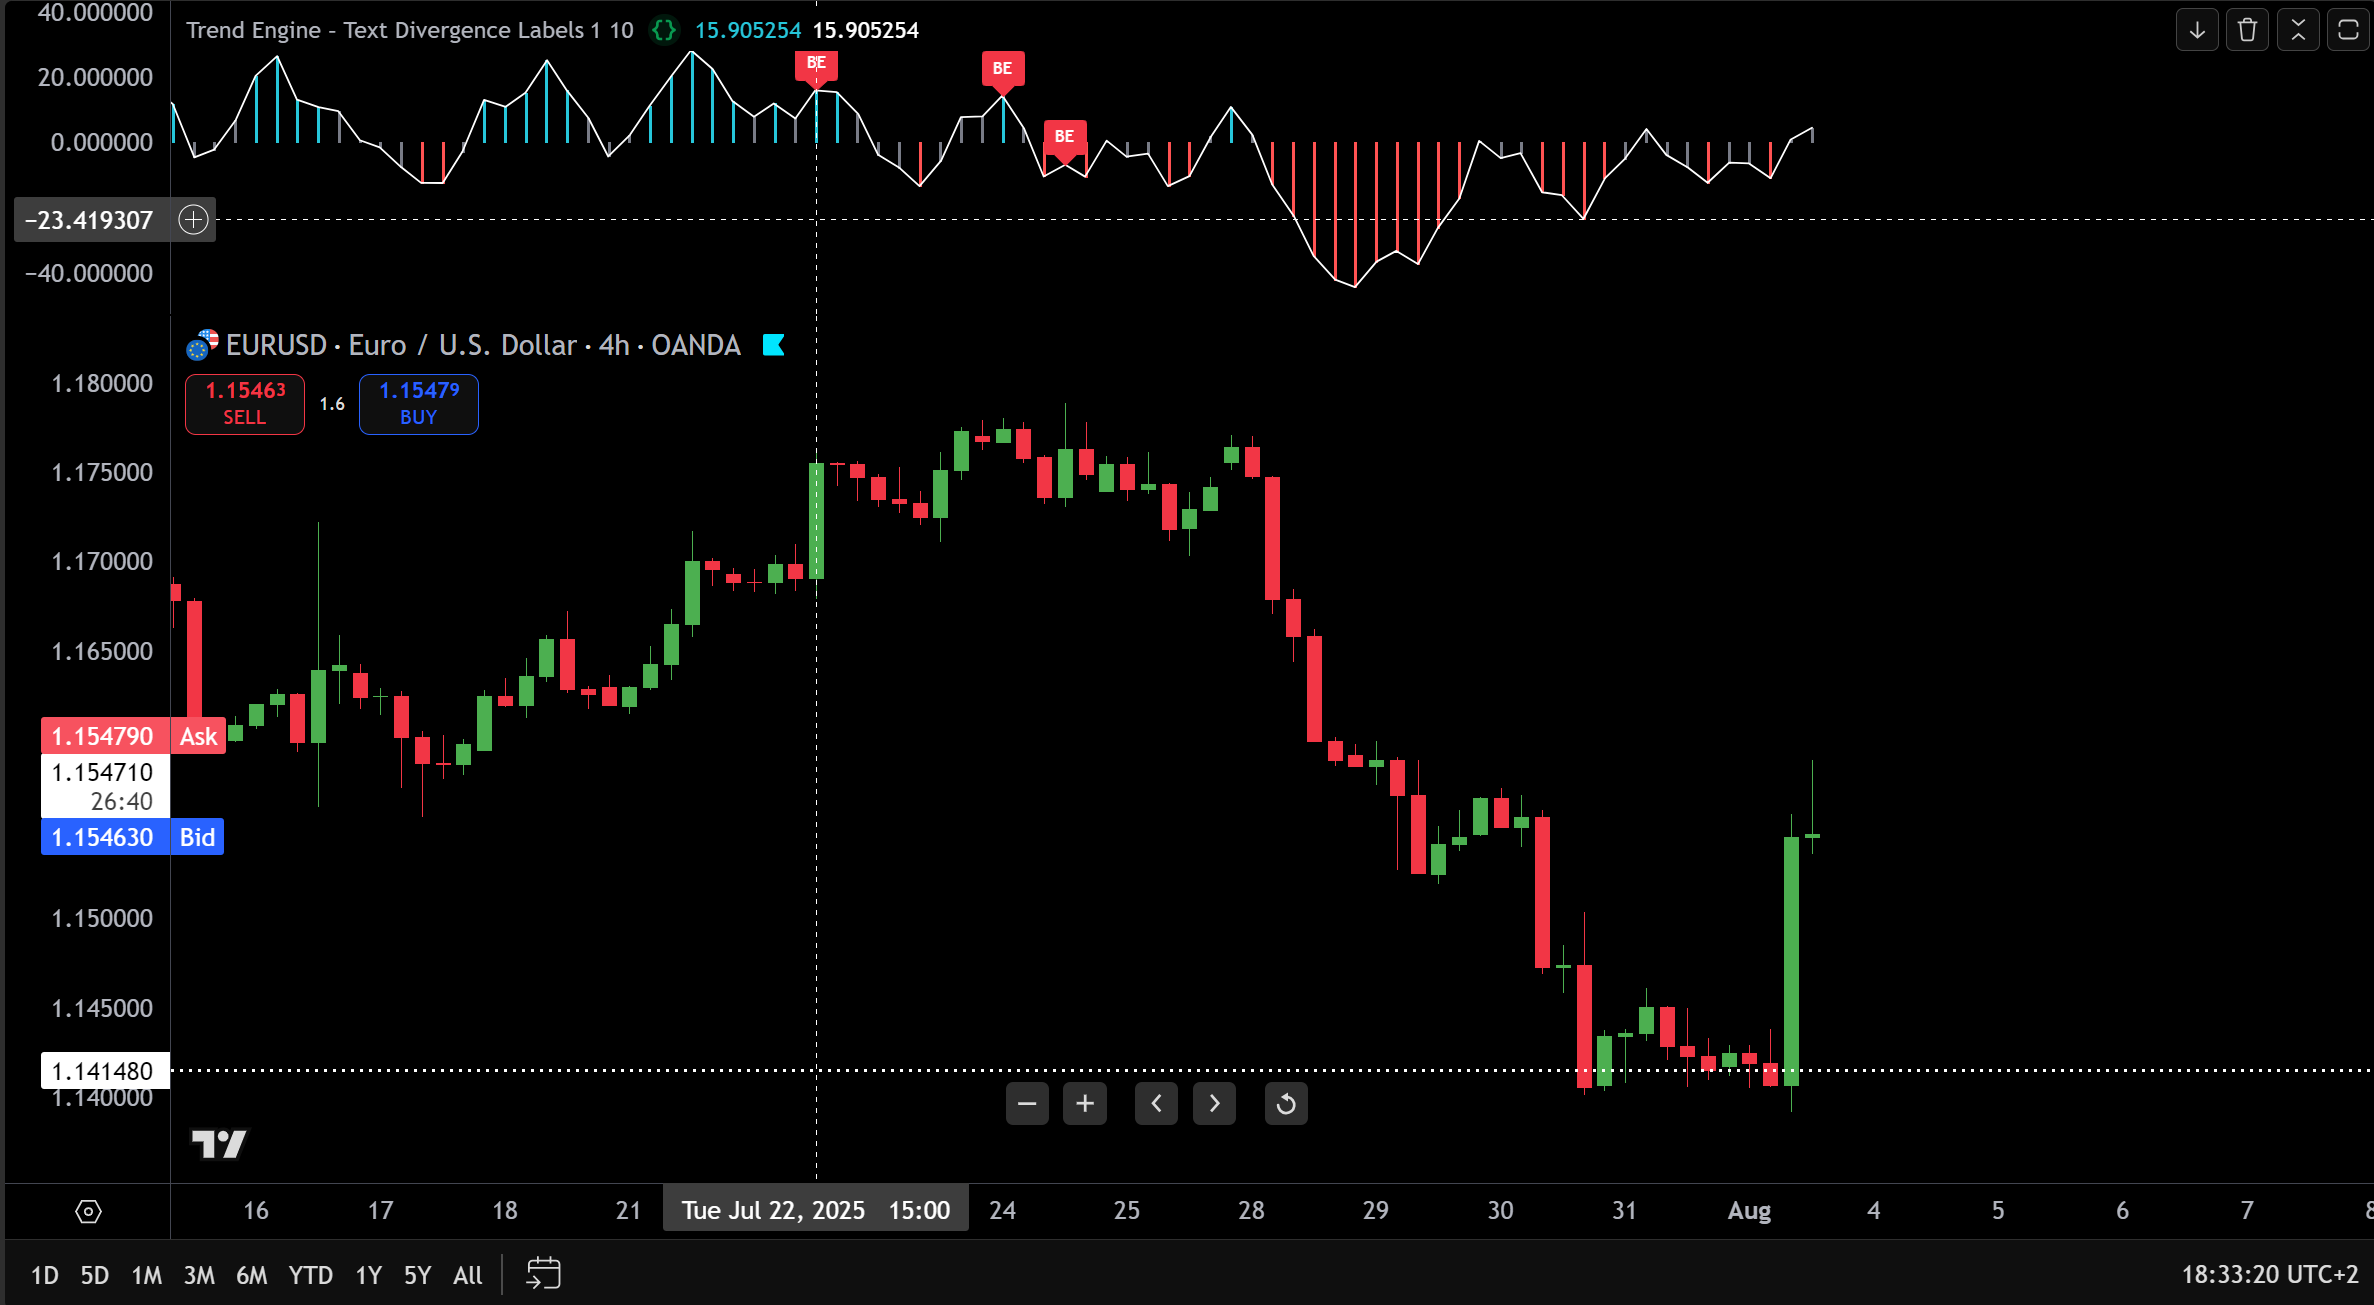Delete the indicator pane with the trash icon
Viewport: 2374px width, 1305px height.
2247,30
